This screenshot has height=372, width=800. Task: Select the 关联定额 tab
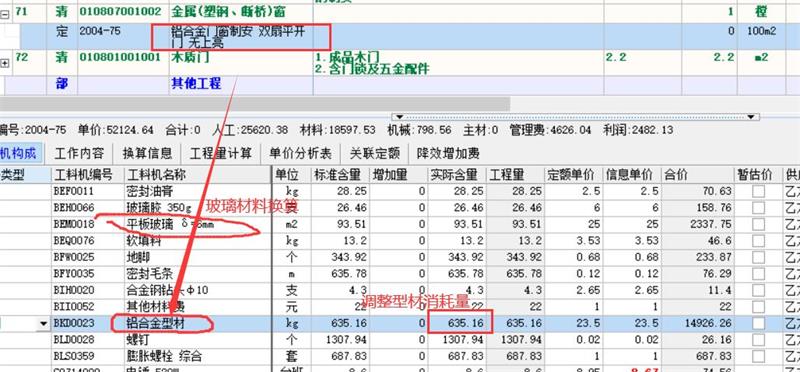point(374,153)
